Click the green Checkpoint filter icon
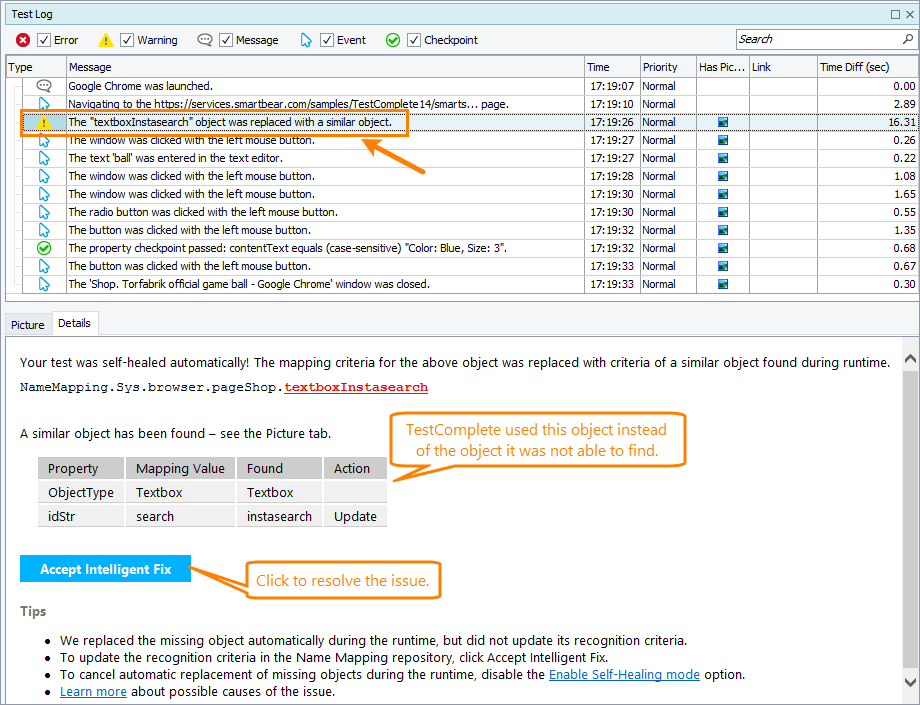920x705 pixels. click(x=393, y=40)
